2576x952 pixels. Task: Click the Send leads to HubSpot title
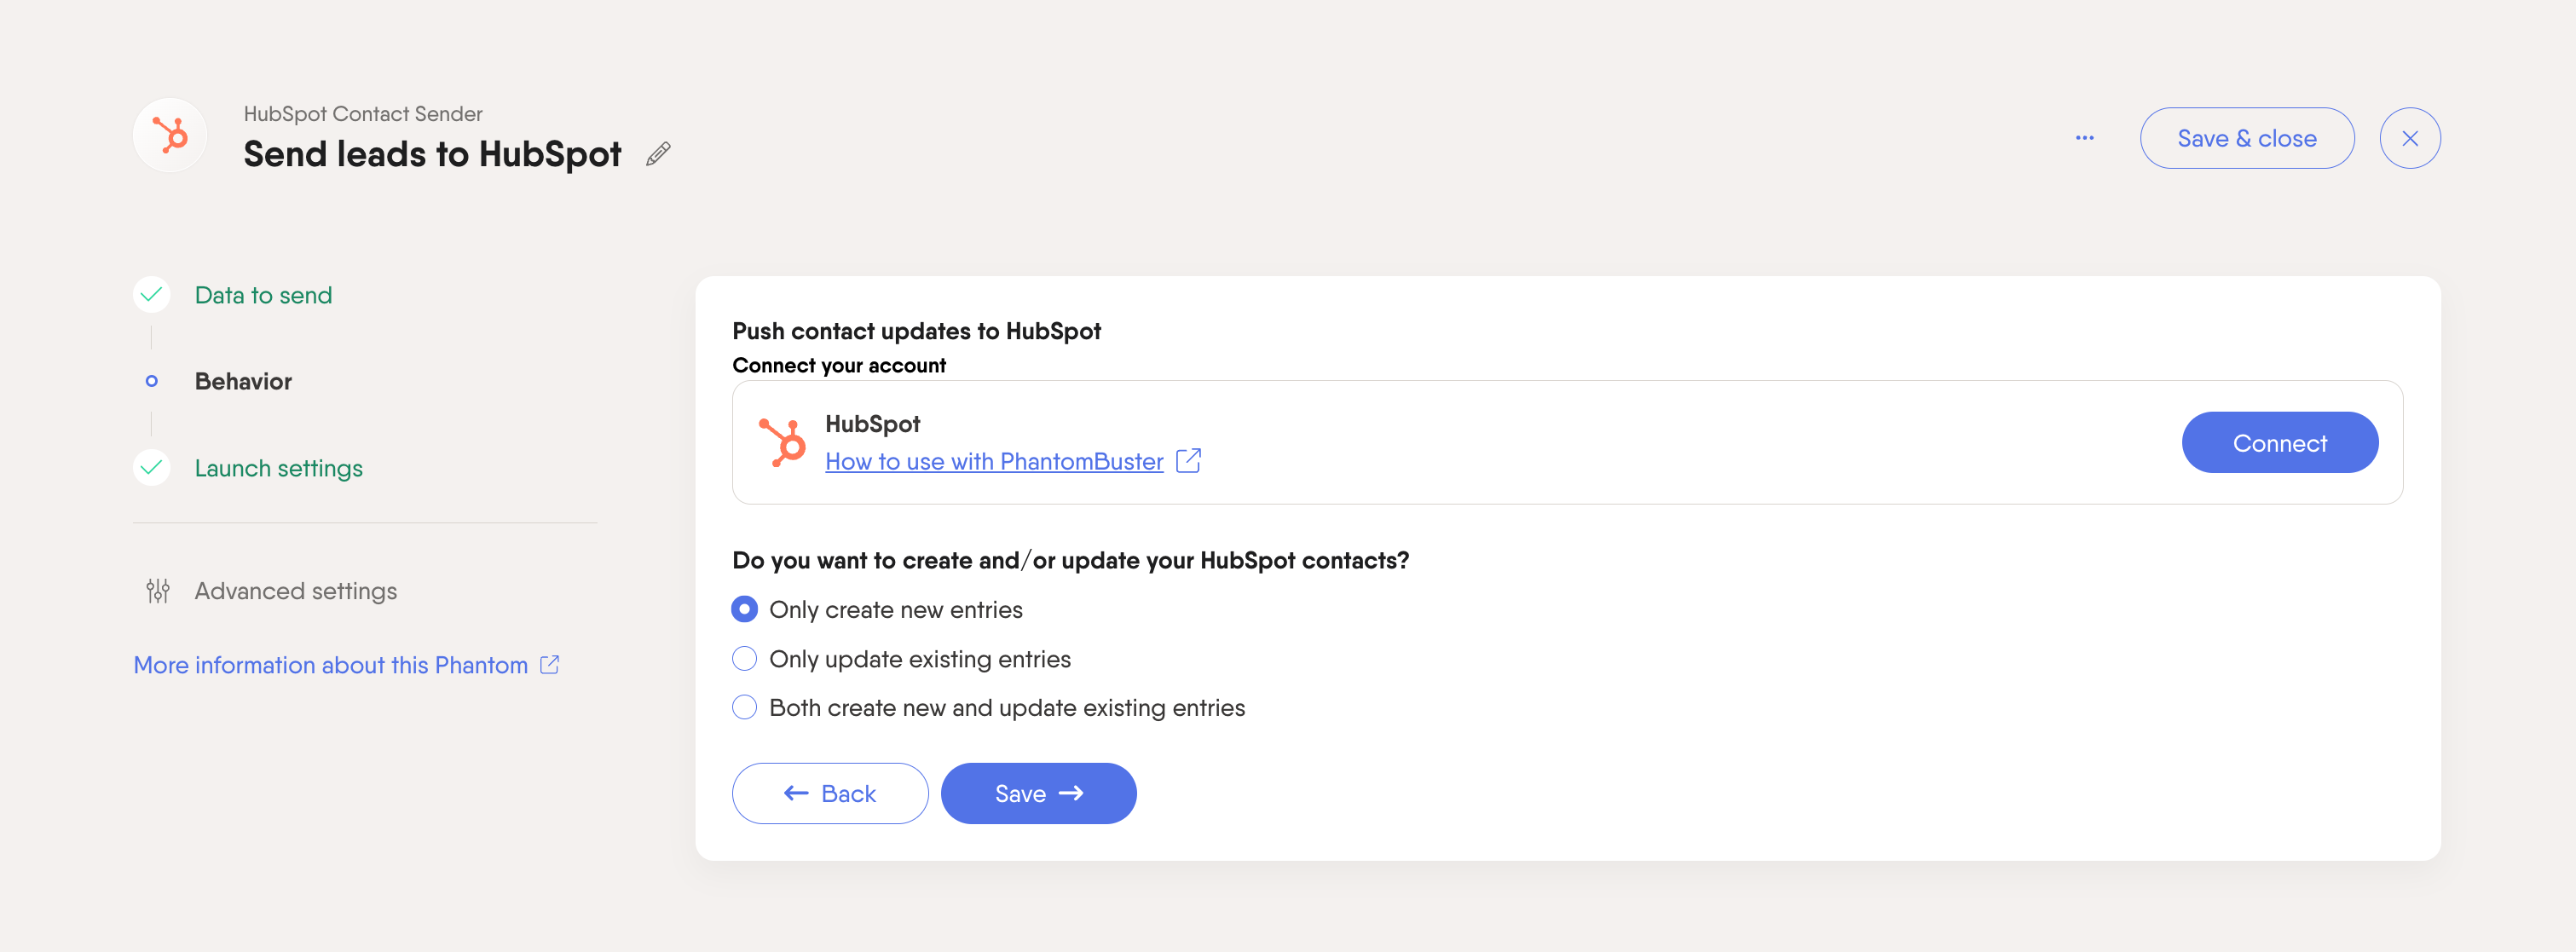click(432, 154)
